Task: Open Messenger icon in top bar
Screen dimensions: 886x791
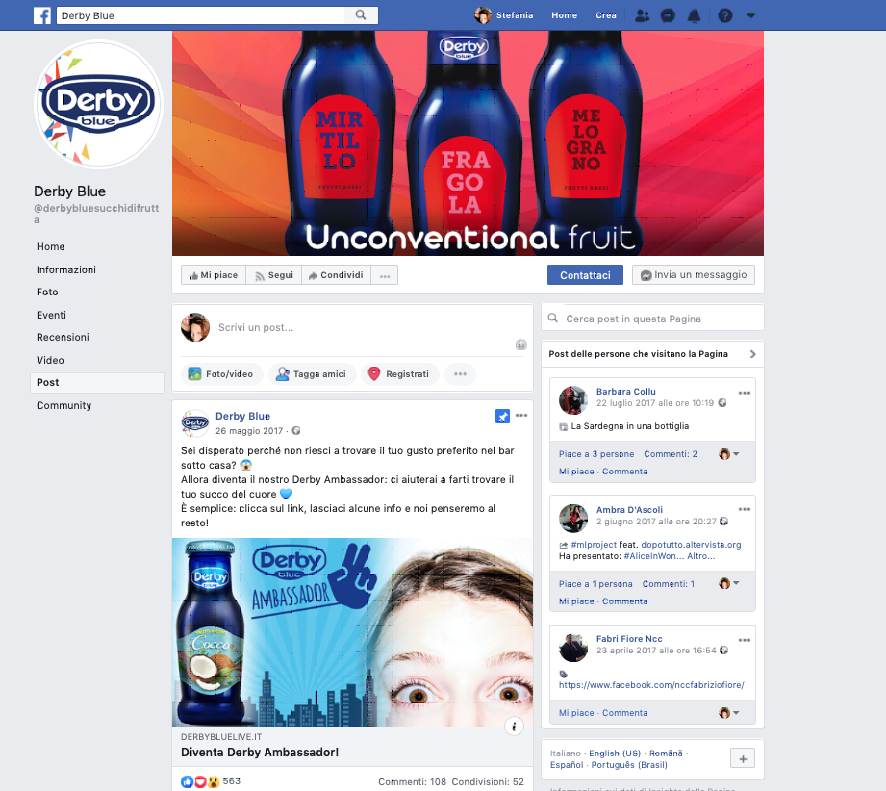Action: pyautogui.click(x=667, y=16)
